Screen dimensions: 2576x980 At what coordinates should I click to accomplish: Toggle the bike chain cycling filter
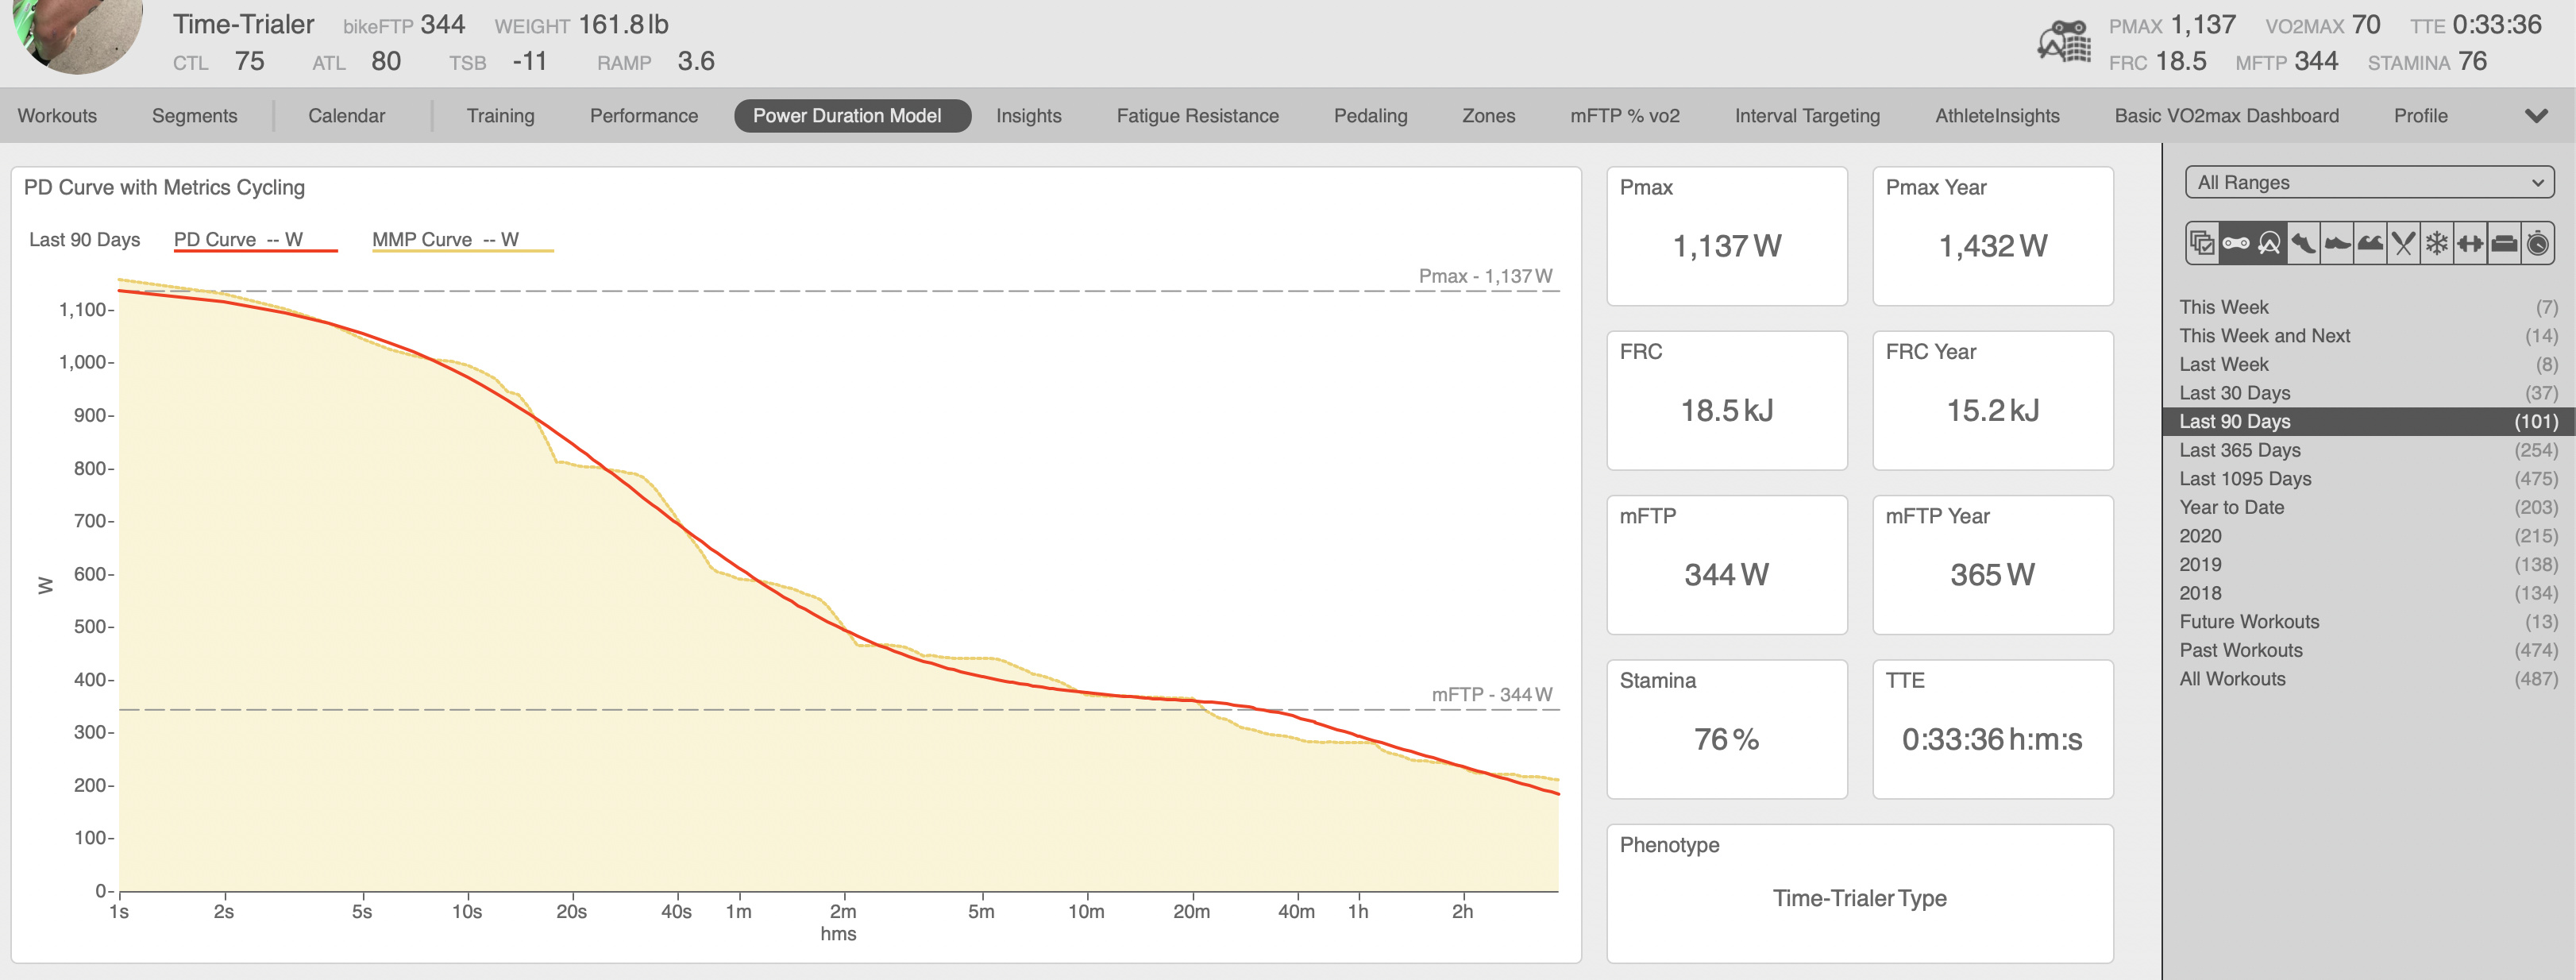click(2236, 244)
